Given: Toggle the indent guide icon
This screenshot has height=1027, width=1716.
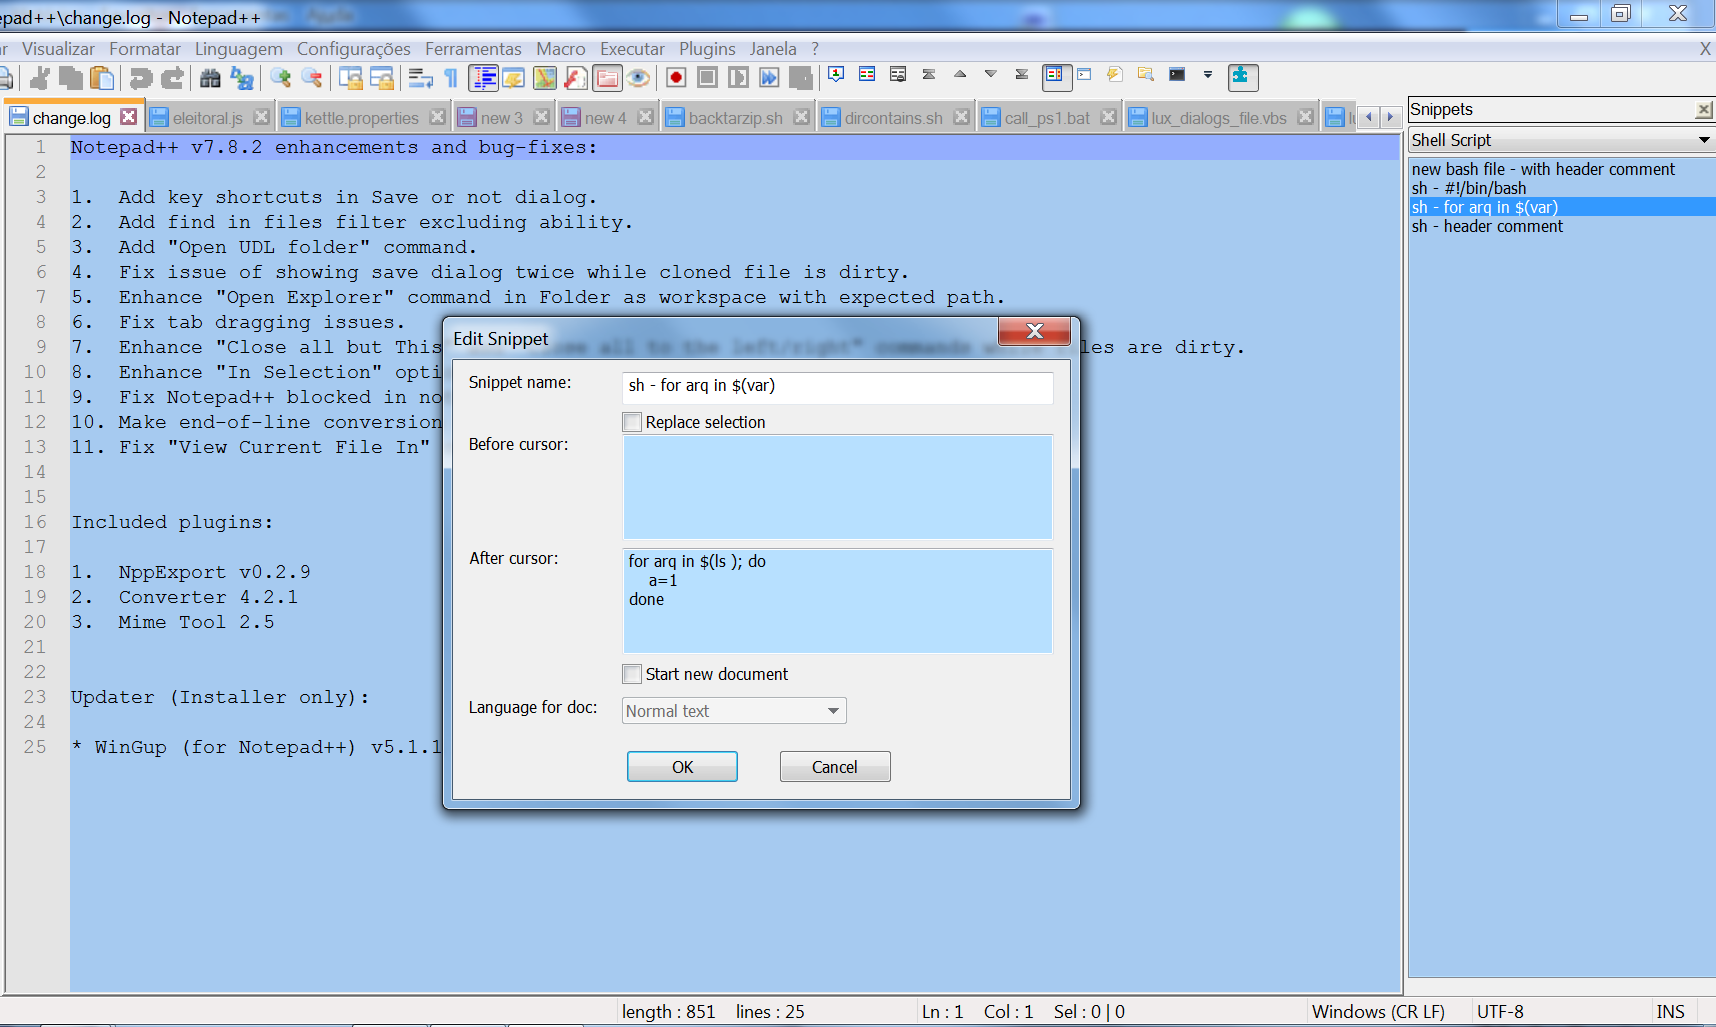Looking at the screenshot, I should pyautogui.click(x=484, y=78).
